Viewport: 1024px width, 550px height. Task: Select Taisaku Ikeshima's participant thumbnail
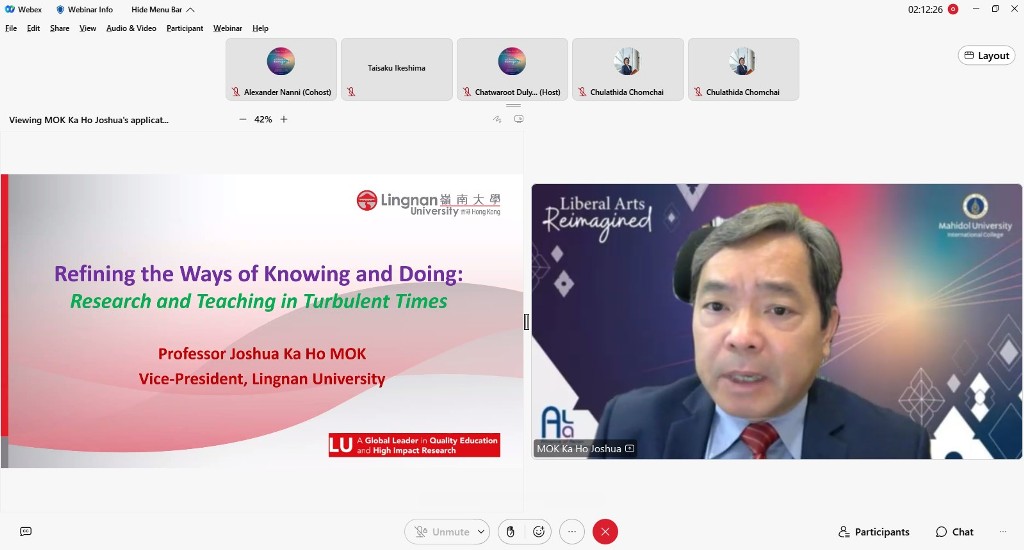[x=397, y=69]
